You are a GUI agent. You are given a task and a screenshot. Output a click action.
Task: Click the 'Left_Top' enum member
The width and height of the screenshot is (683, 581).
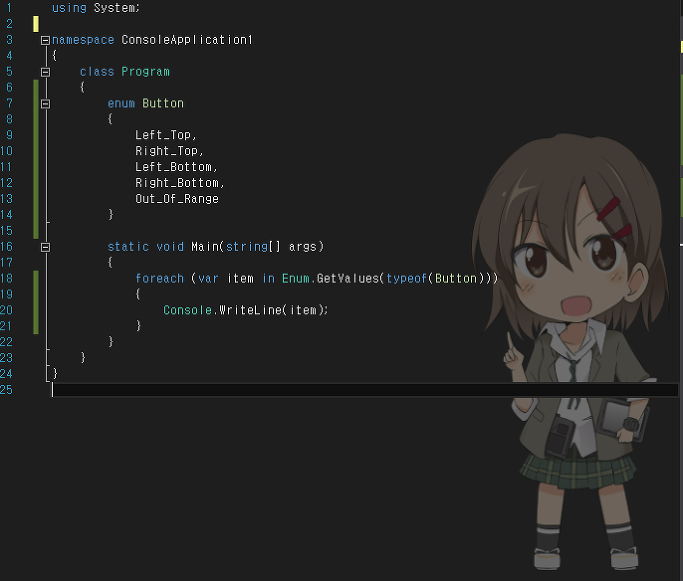pos(163,135)
